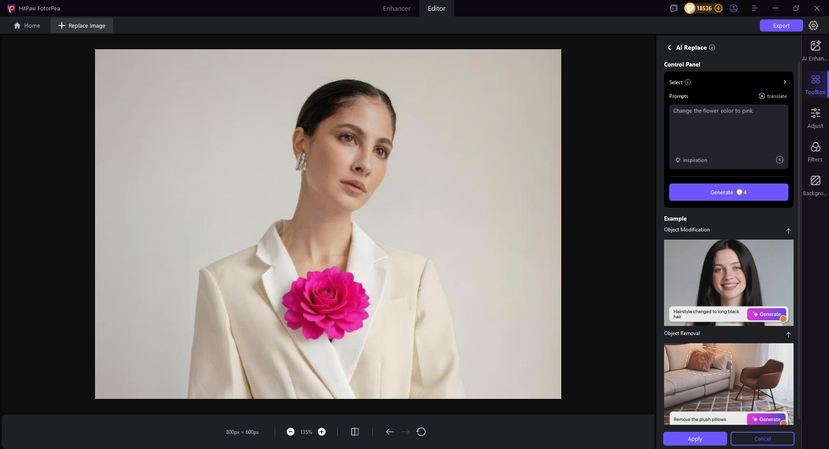Click inside the Prompts text field
This screenshot has width=829, height=449.
click(x=728, y=130)
